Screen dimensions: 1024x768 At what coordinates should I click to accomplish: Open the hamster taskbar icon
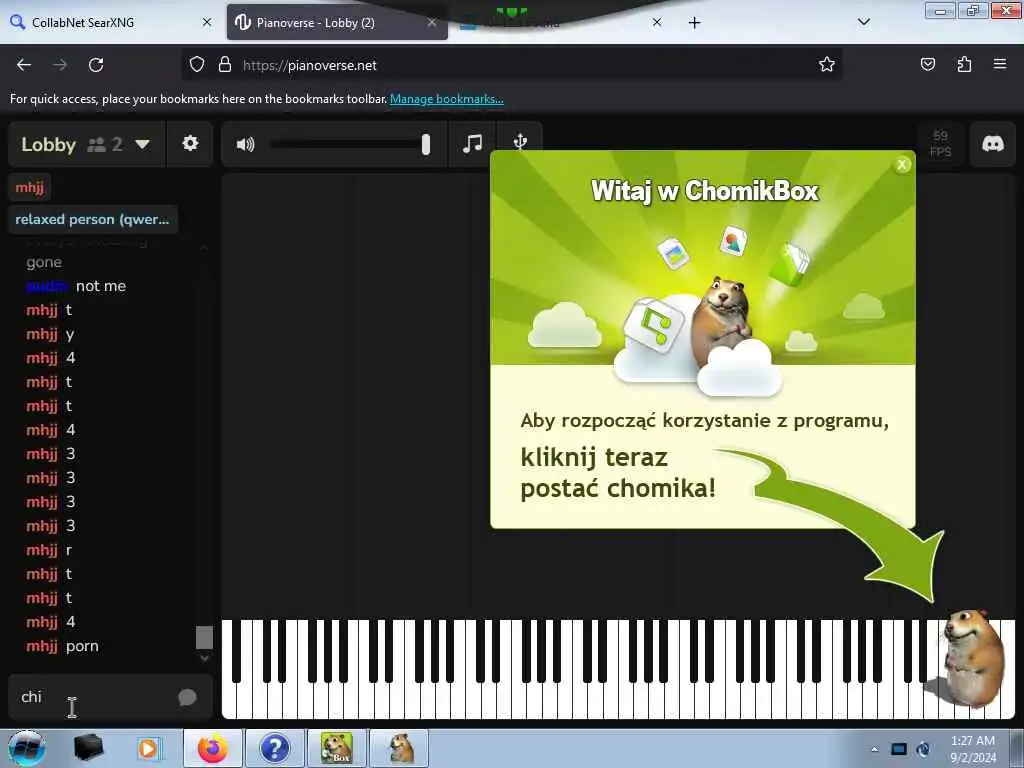click(x=400, y=748)
